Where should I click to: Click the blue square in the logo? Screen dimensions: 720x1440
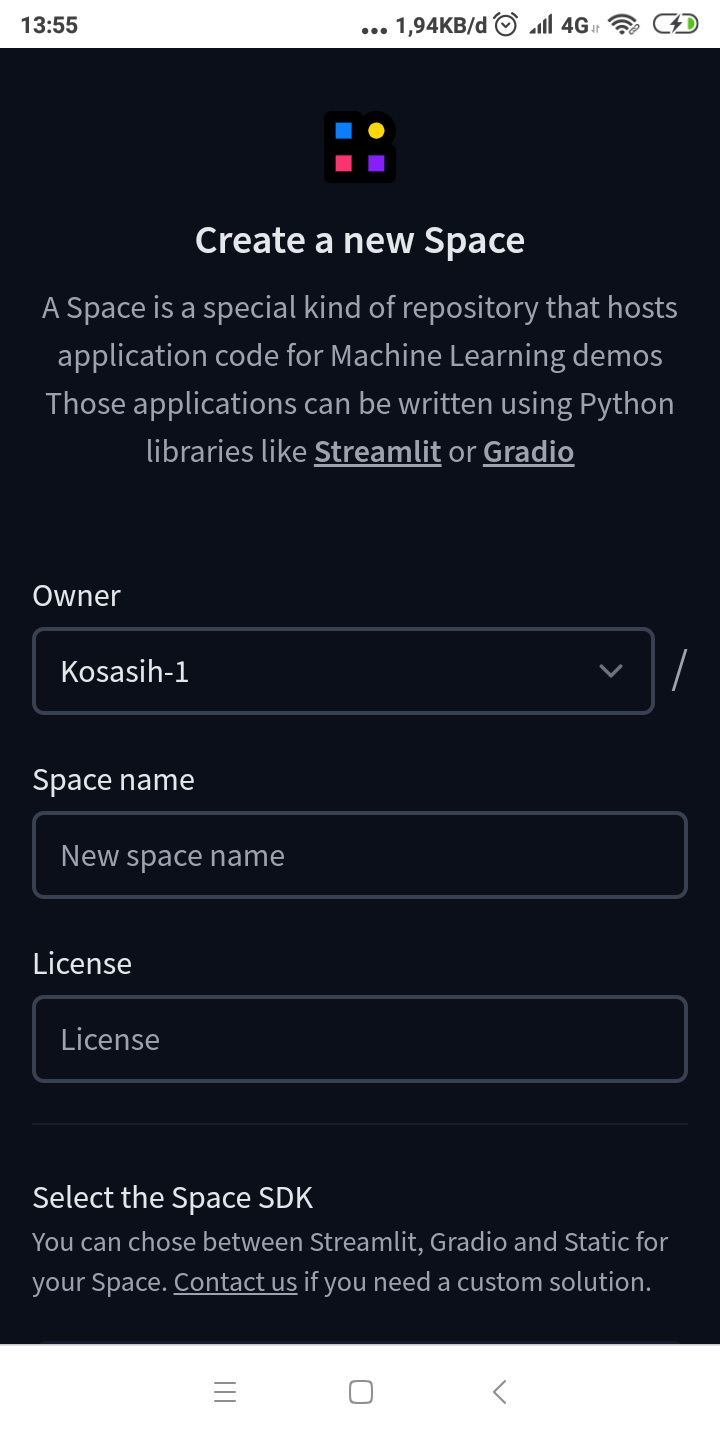pos(343,130)
